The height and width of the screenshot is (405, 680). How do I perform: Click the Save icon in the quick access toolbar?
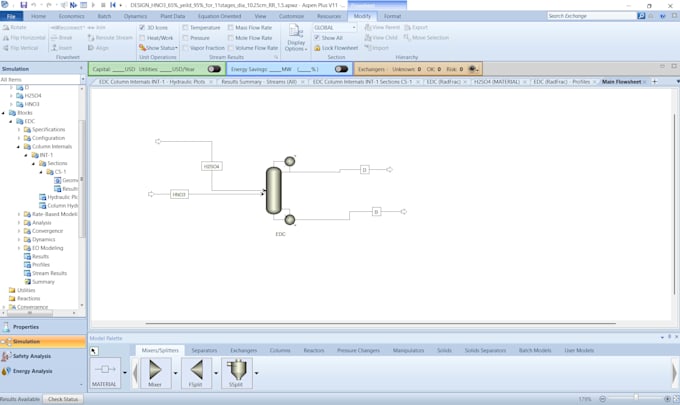23,5
